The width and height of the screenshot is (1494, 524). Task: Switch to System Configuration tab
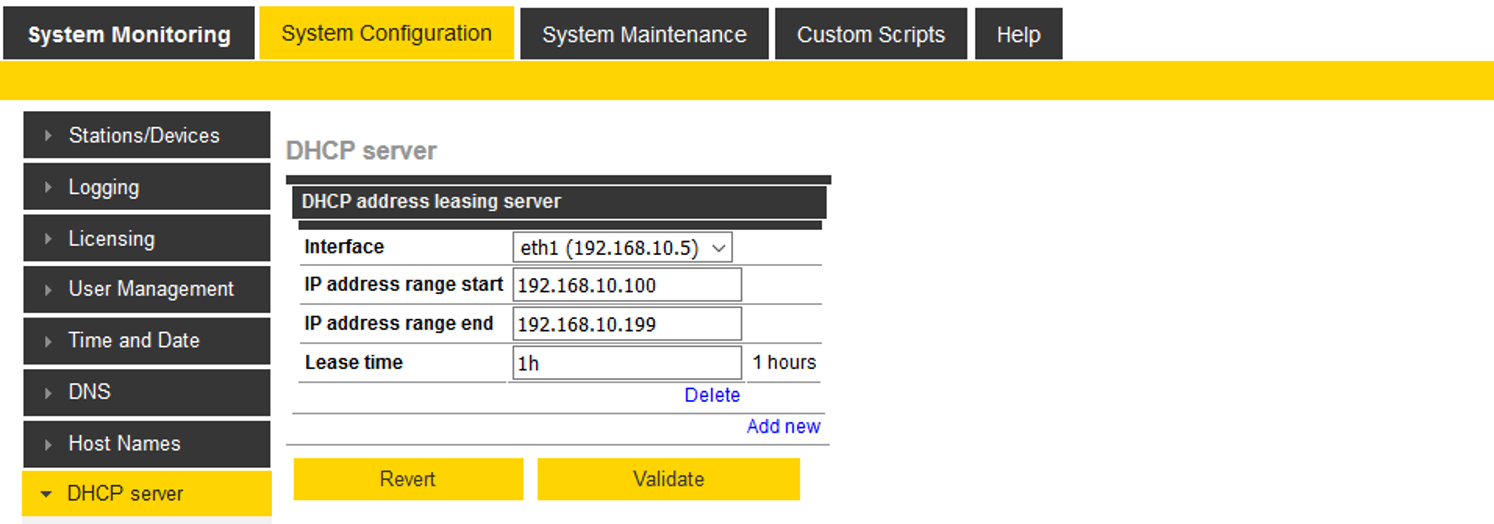386,34
